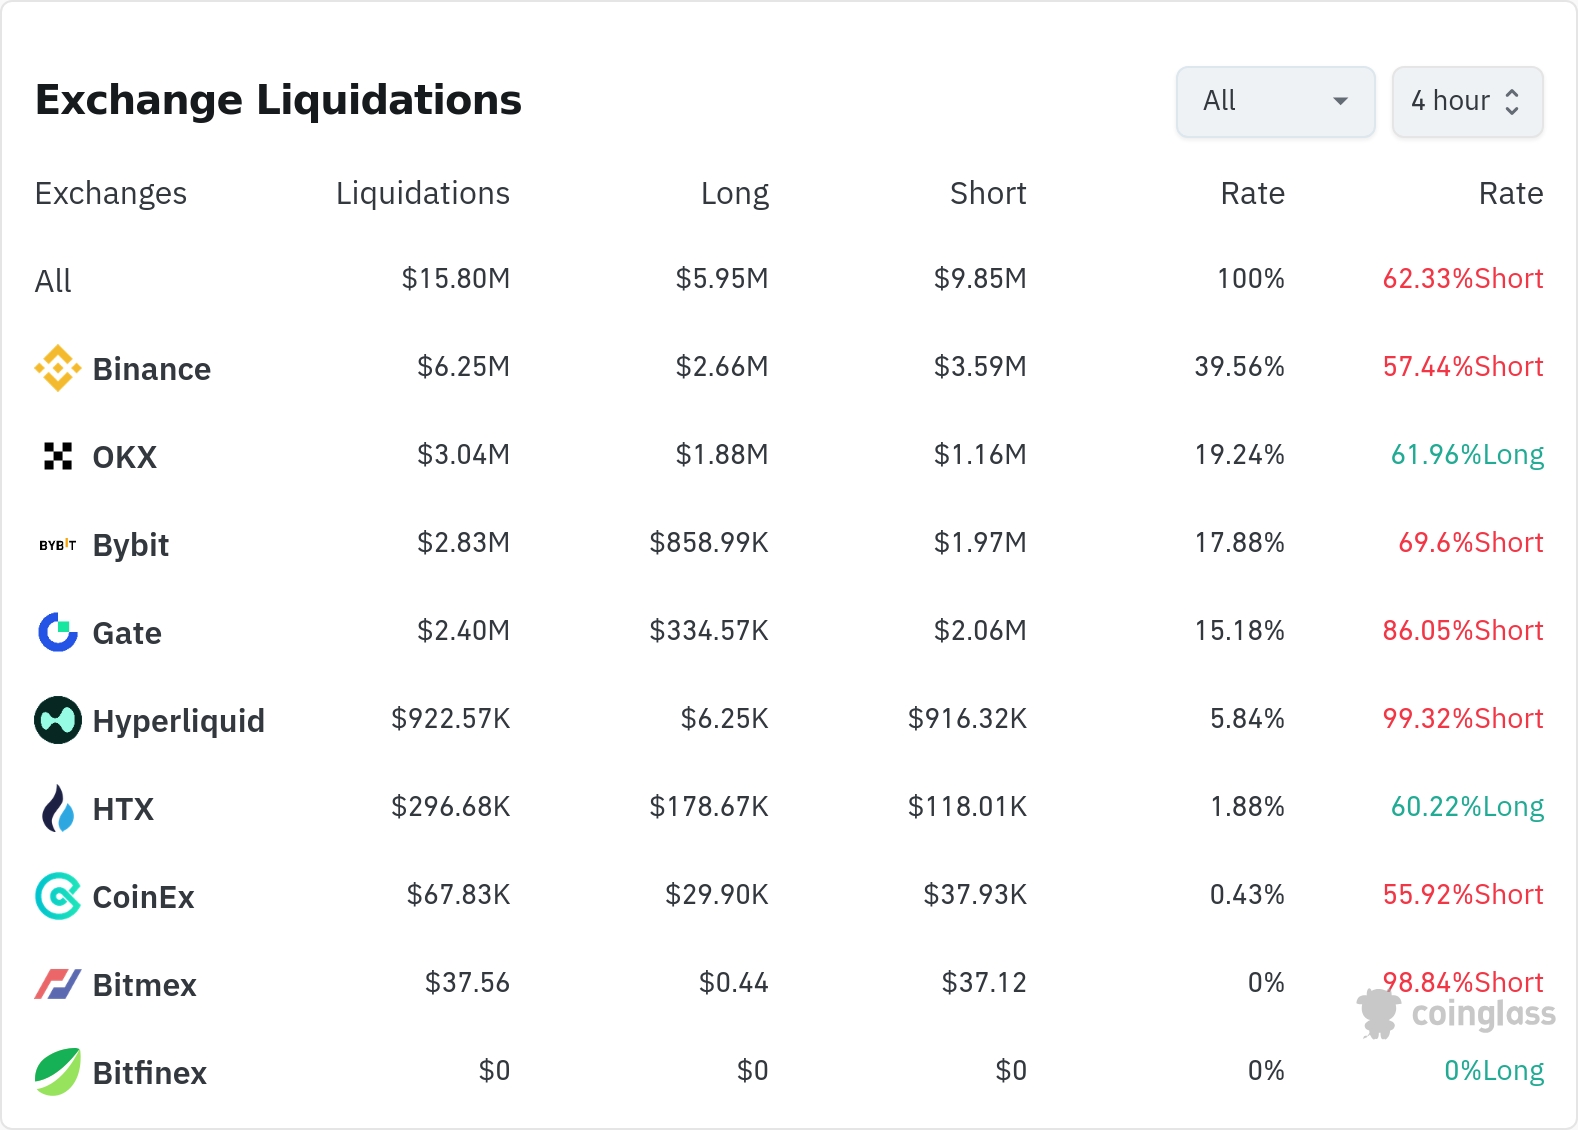Click the HTX flame logo icon
Screen dimensions: 1578x1130
58,808
